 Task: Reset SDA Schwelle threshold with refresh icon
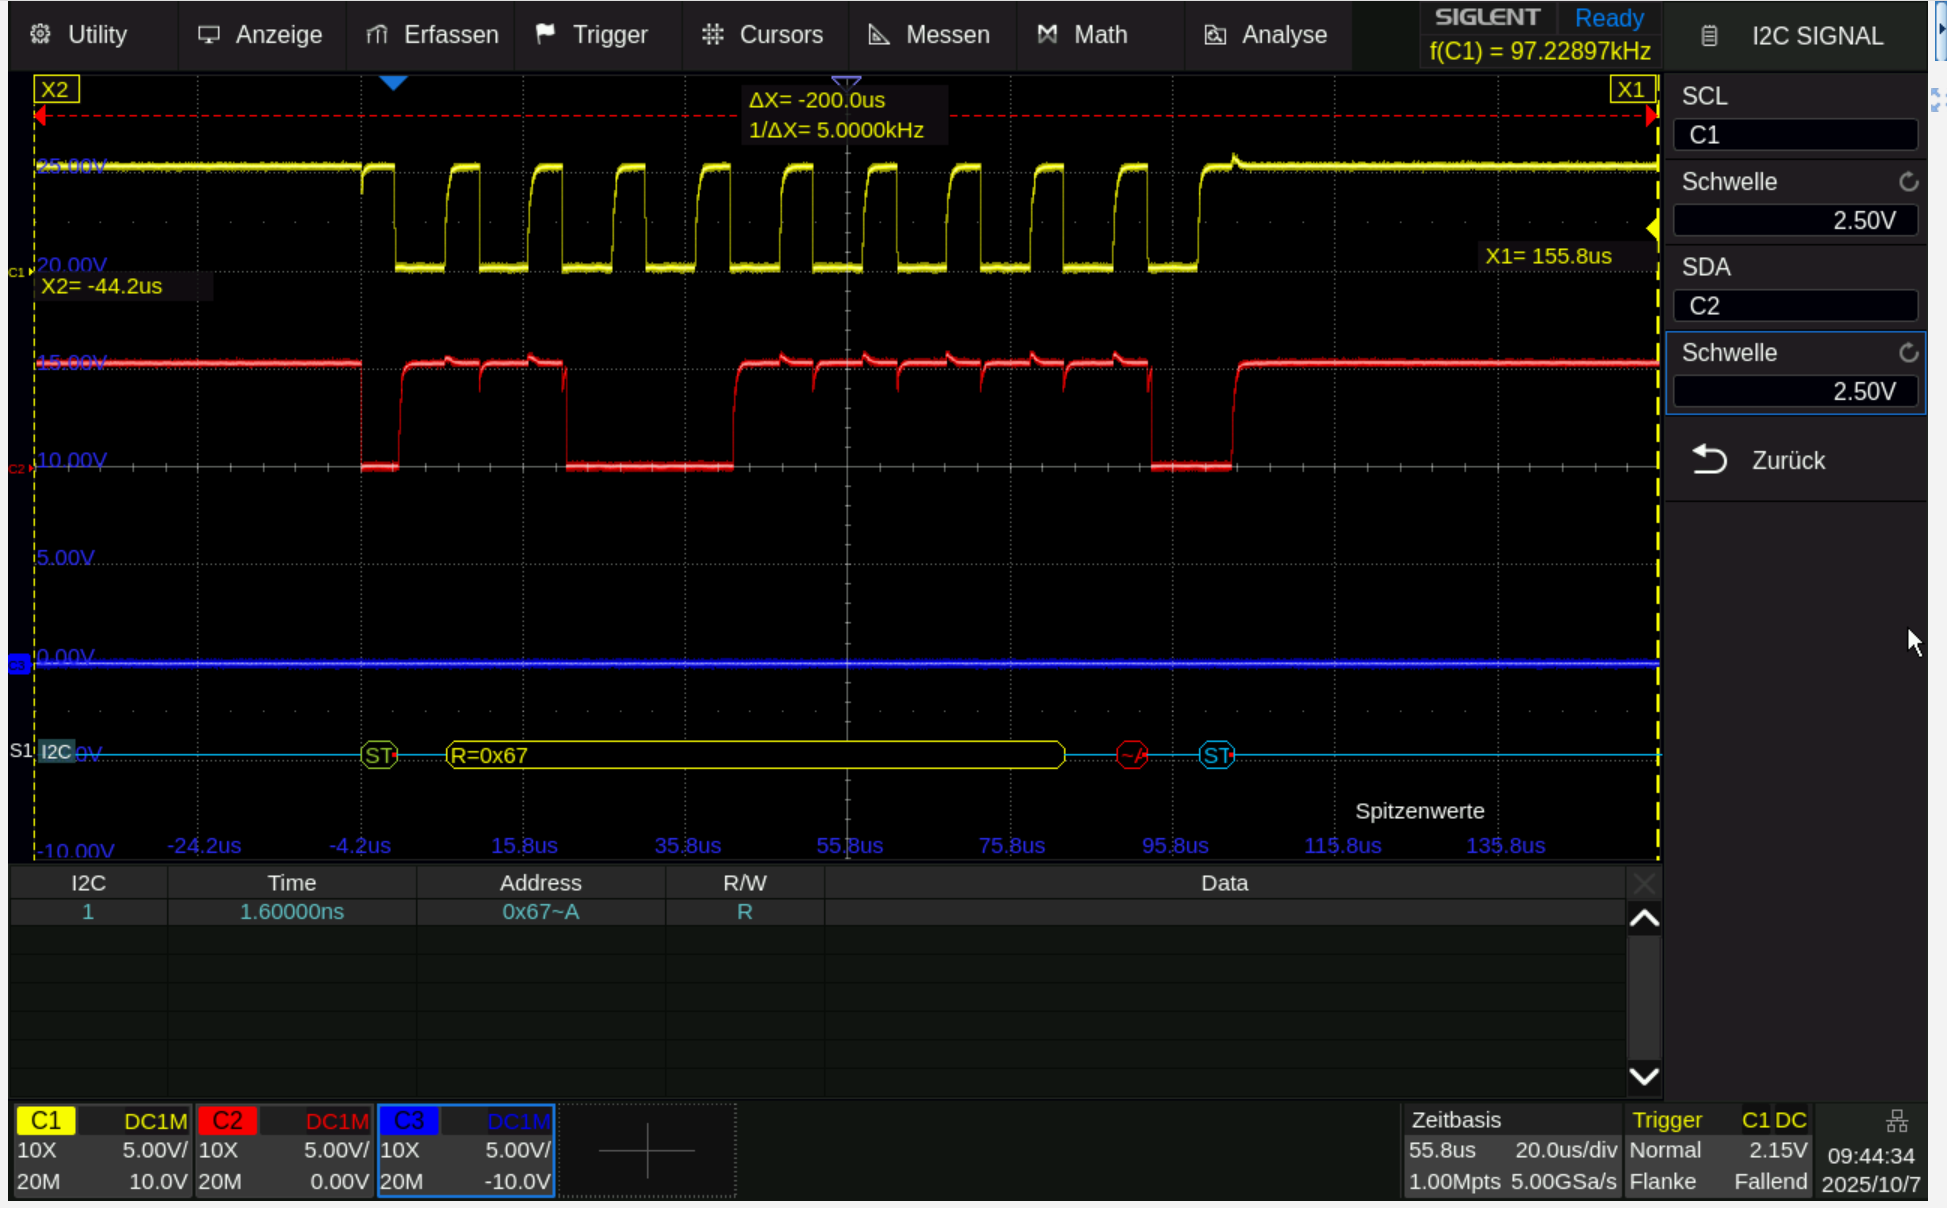(x=1908, y=353)
